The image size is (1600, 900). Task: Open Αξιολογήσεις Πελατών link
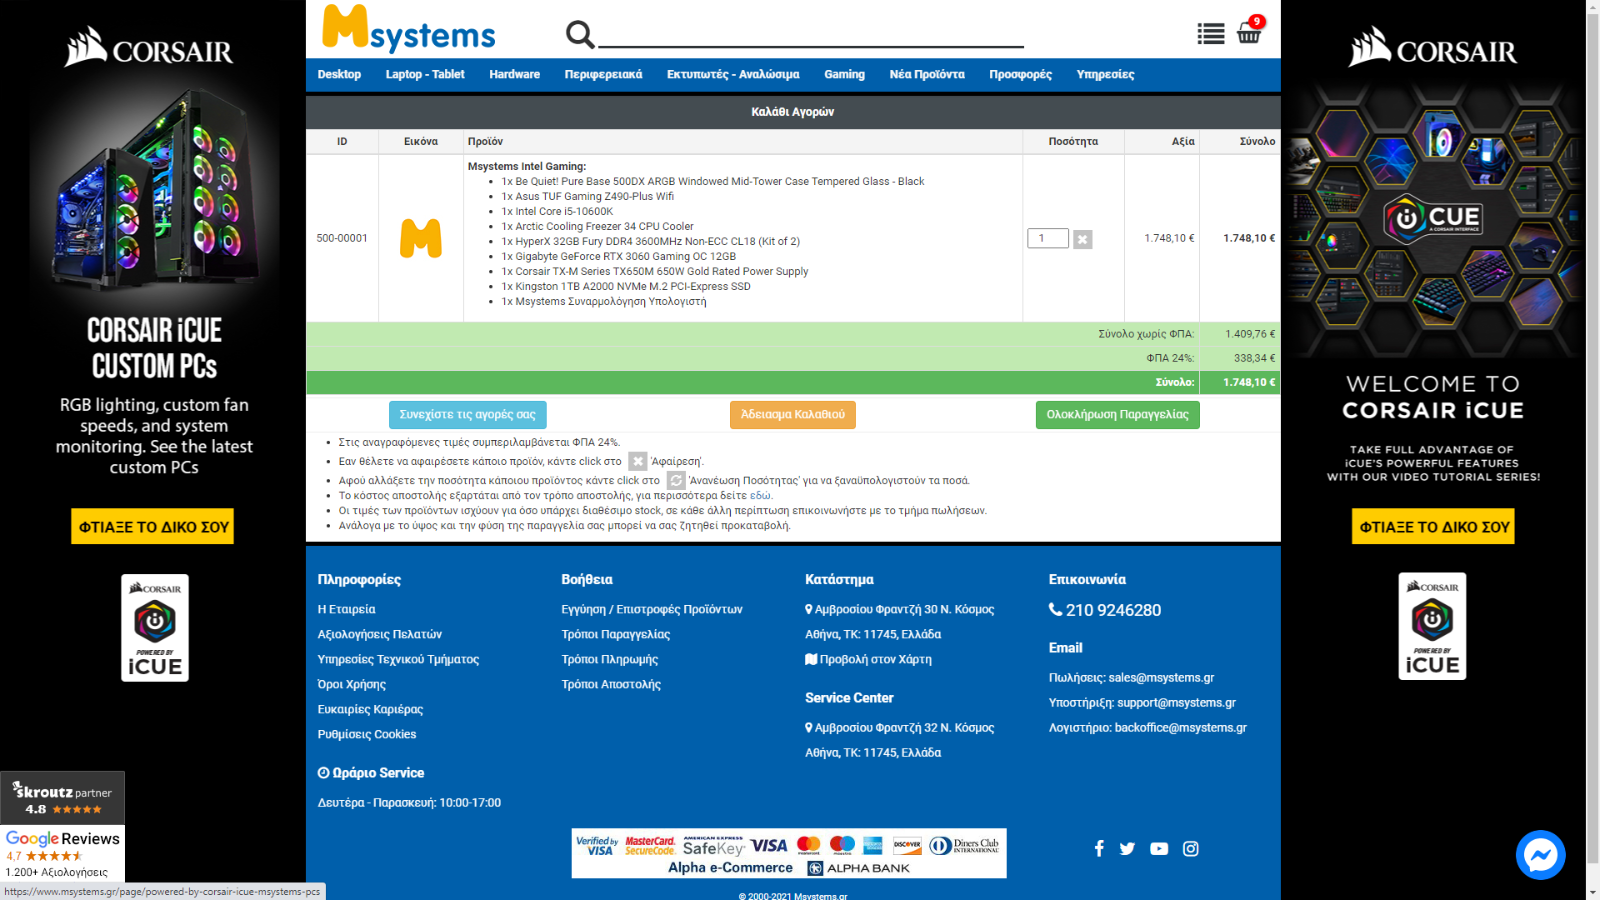[379, 634]
